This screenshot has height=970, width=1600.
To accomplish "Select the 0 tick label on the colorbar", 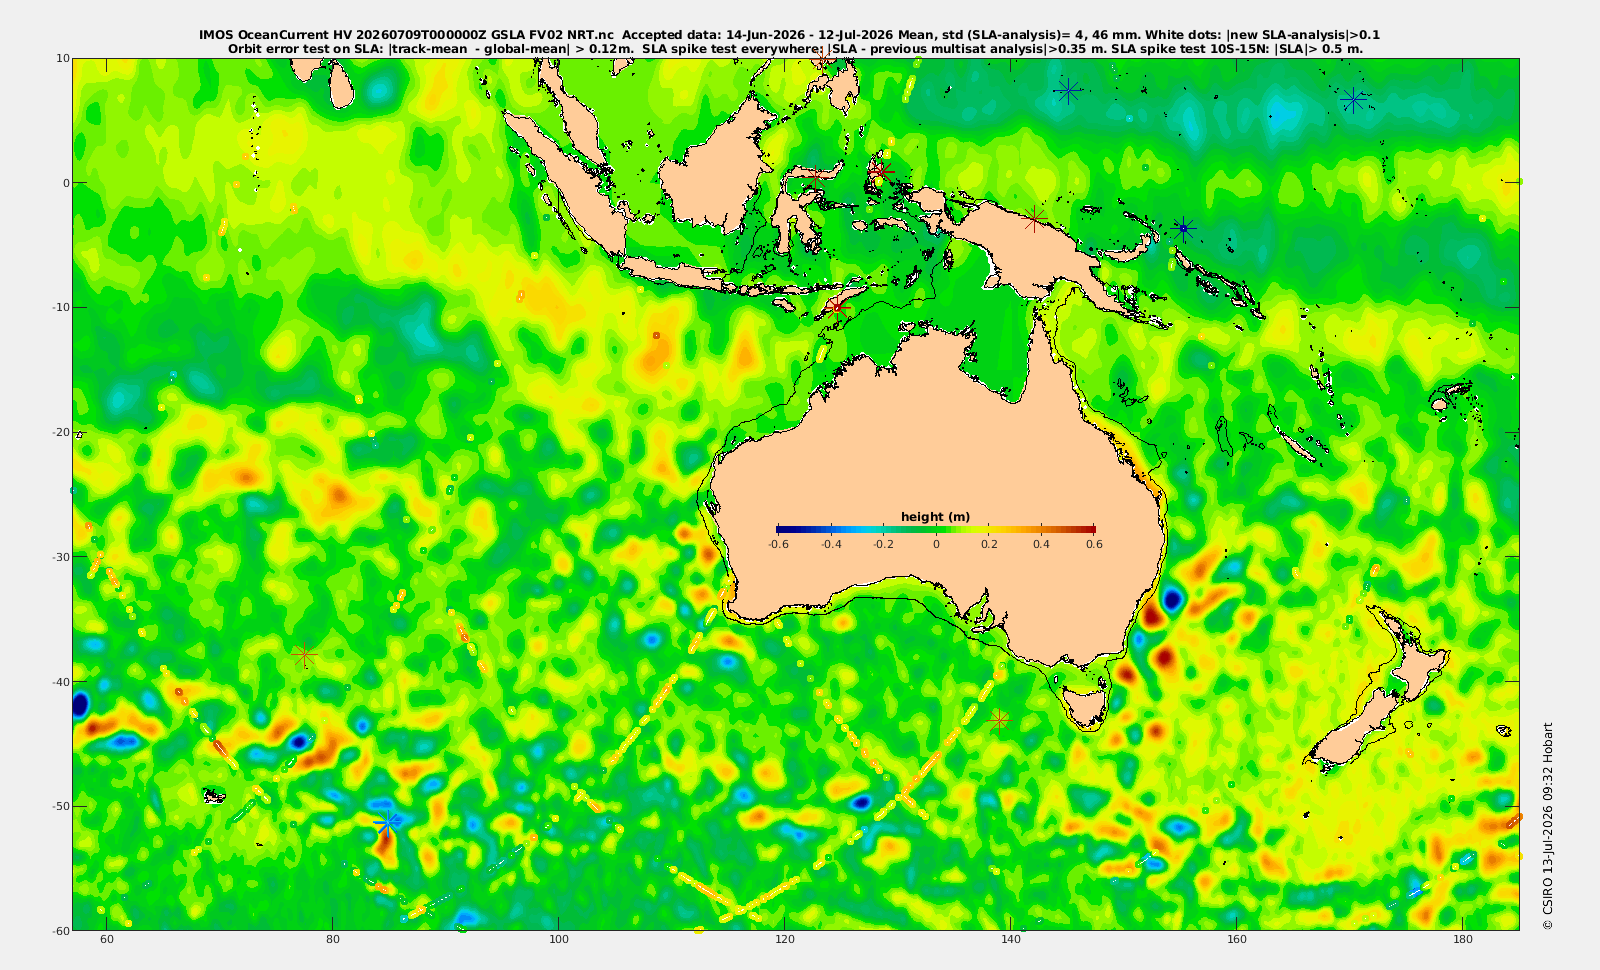I will pyautogui.click(x=936, y=544).
